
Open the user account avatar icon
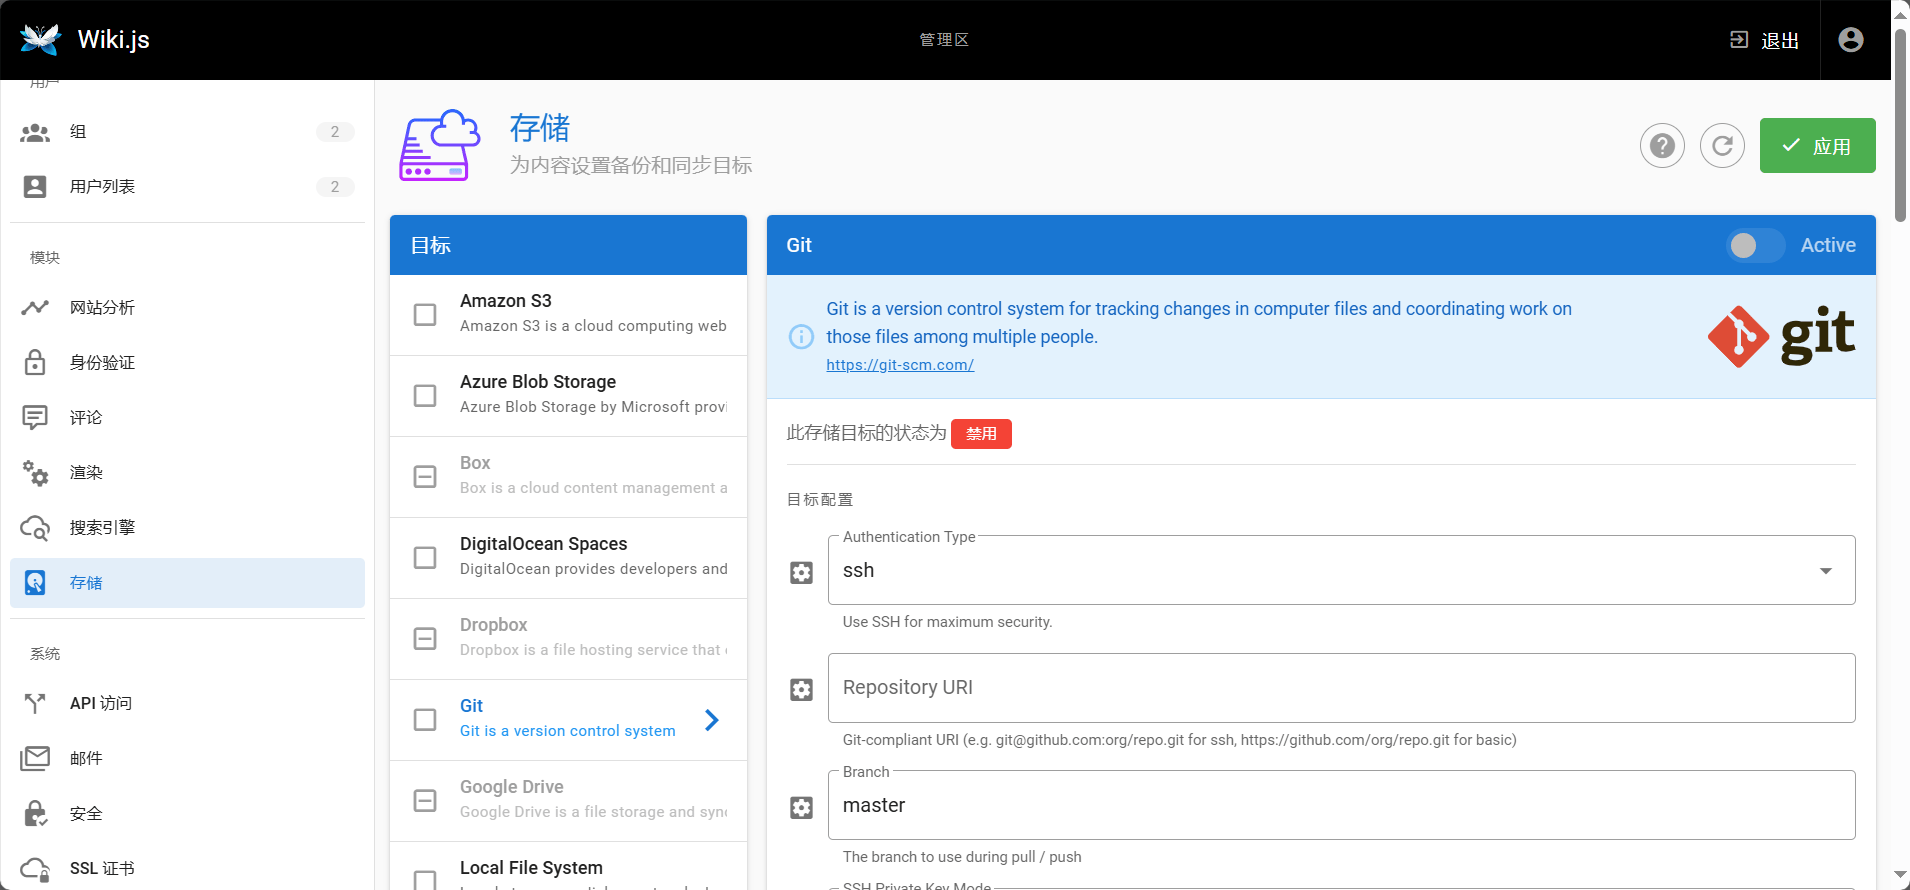tap(1851, 39)
